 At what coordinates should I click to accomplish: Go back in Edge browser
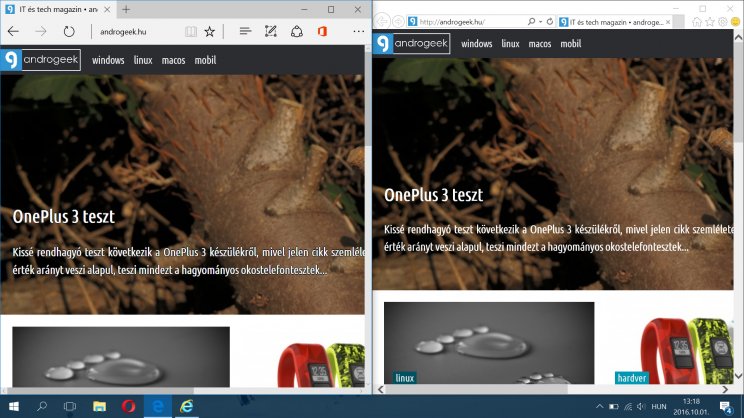[13, 32]
